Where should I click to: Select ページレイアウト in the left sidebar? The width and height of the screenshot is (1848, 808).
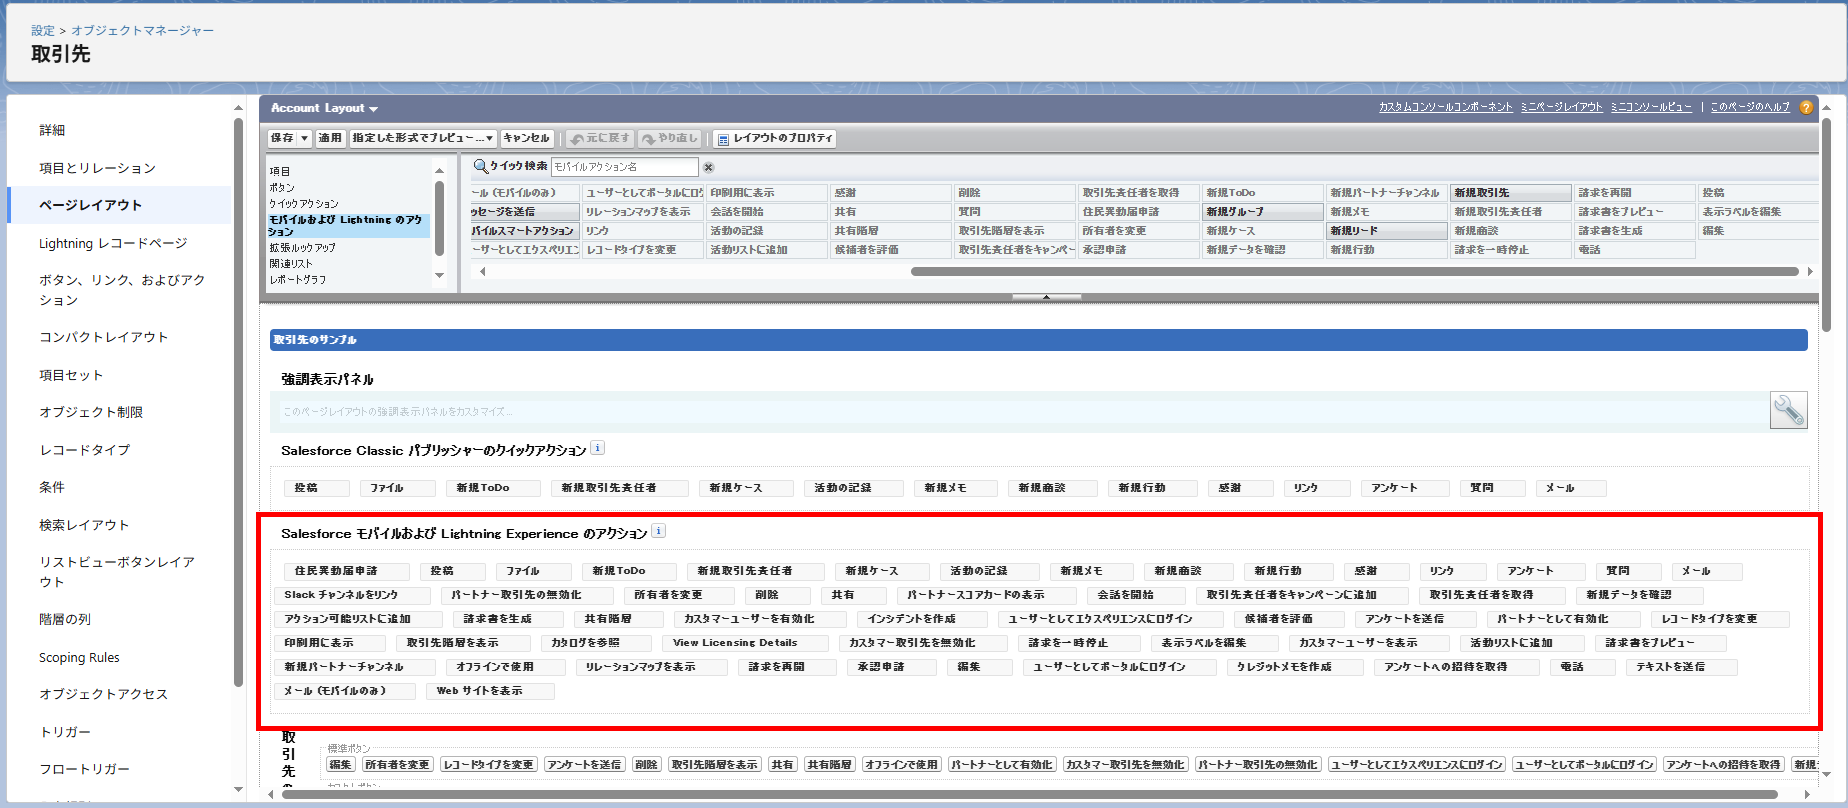[x=90, y=205]
